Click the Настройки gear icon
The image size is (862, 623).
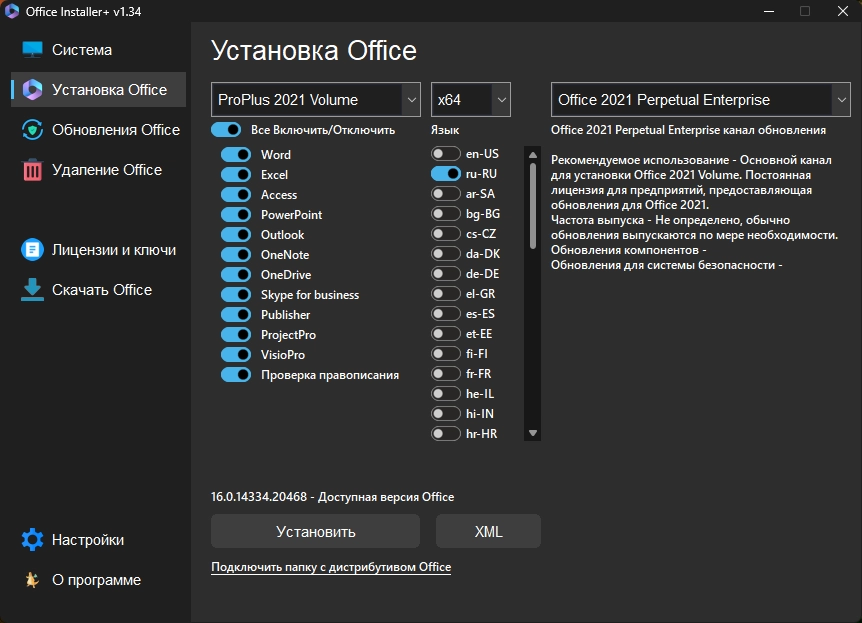pyautogui.click(x=33, y=540)
